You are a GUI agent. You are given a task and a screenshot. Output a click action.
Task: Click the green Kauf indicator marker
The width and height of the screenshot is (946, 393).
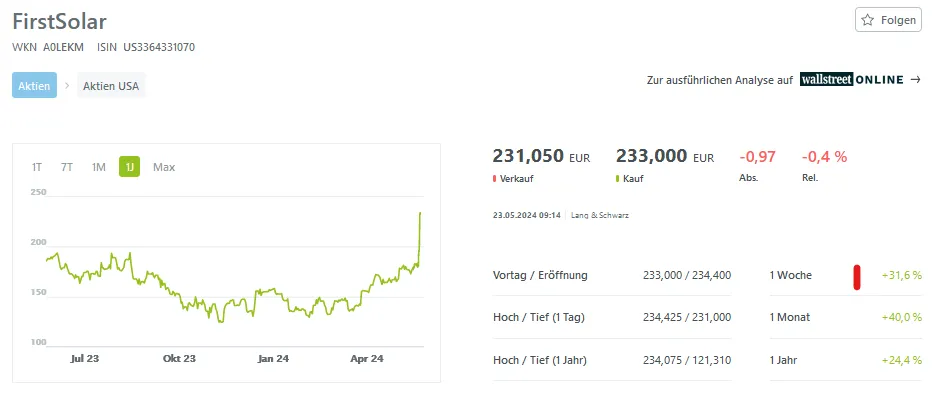pos(617,179)
